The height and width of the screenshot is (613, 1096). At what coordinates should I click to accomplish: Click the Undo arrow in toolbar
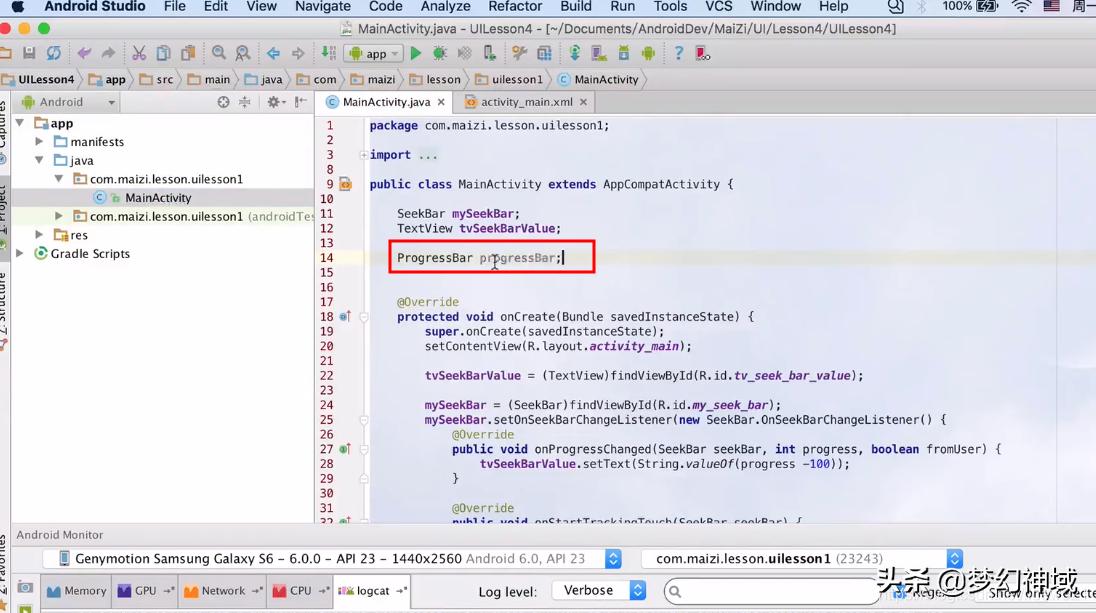(84, 53)
